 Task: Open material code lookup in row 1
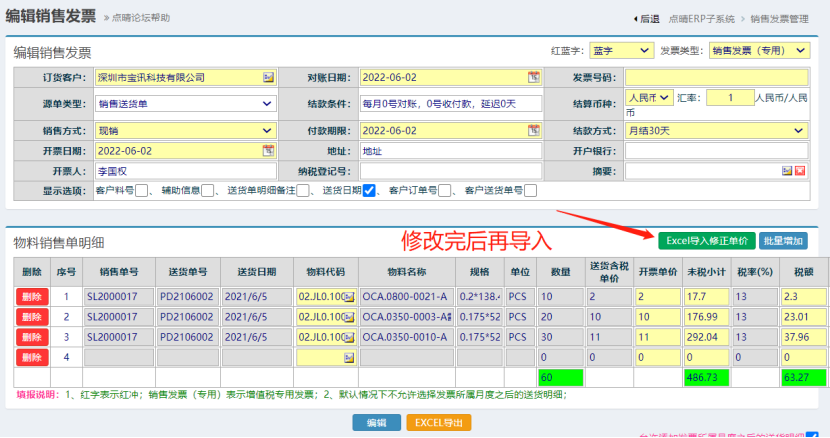click(x=349, y=297)
